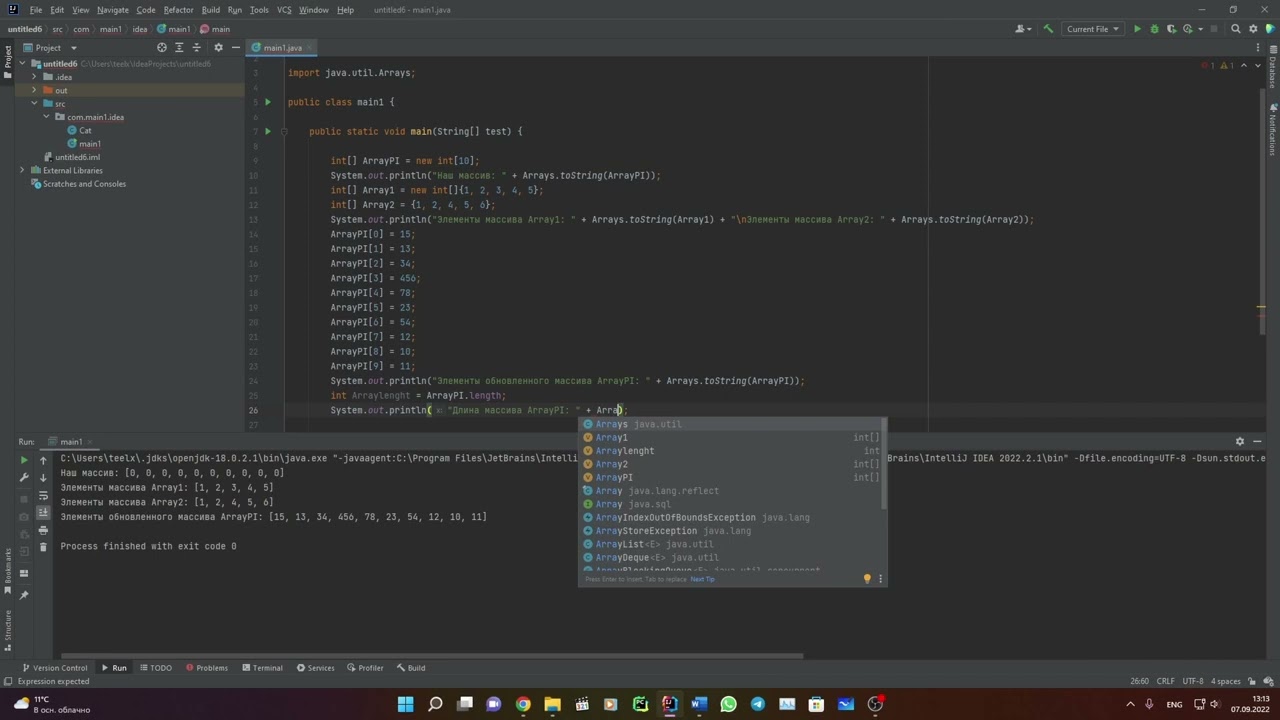Open Run panel settings gear
Screen dimensions: 1280x720
click(x=1240, y=441)
